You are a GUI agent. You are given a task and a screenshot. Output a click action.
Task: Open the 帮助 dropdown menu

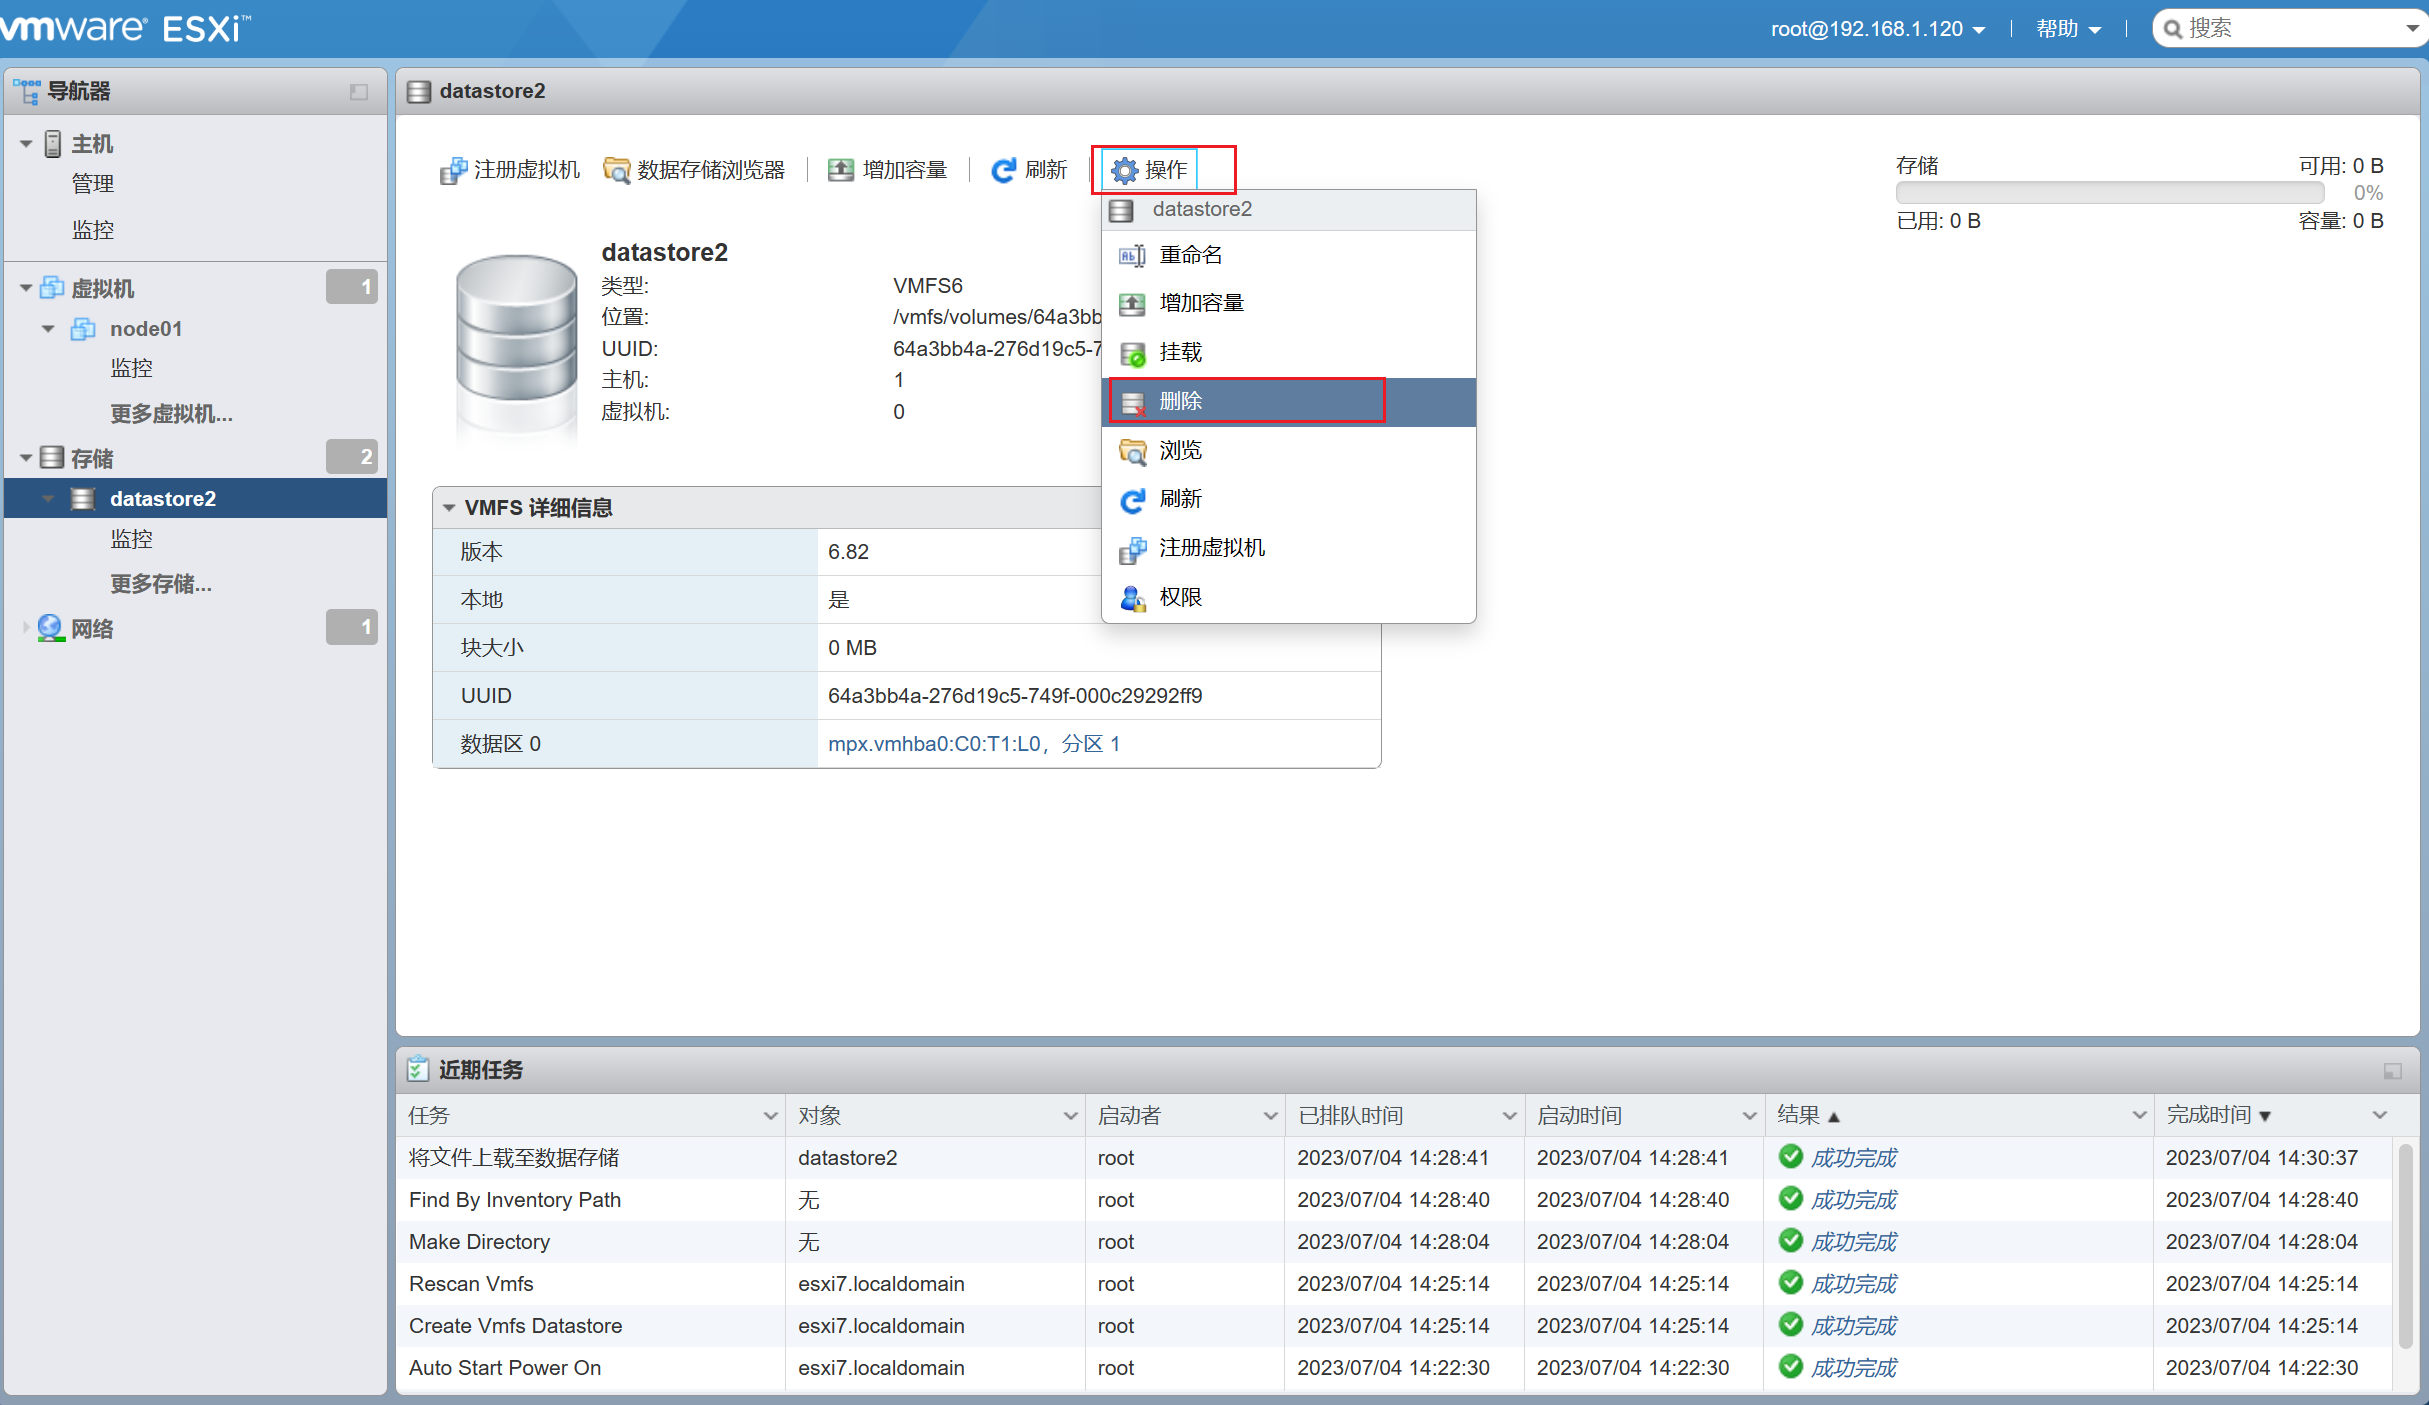point(2068,29)
